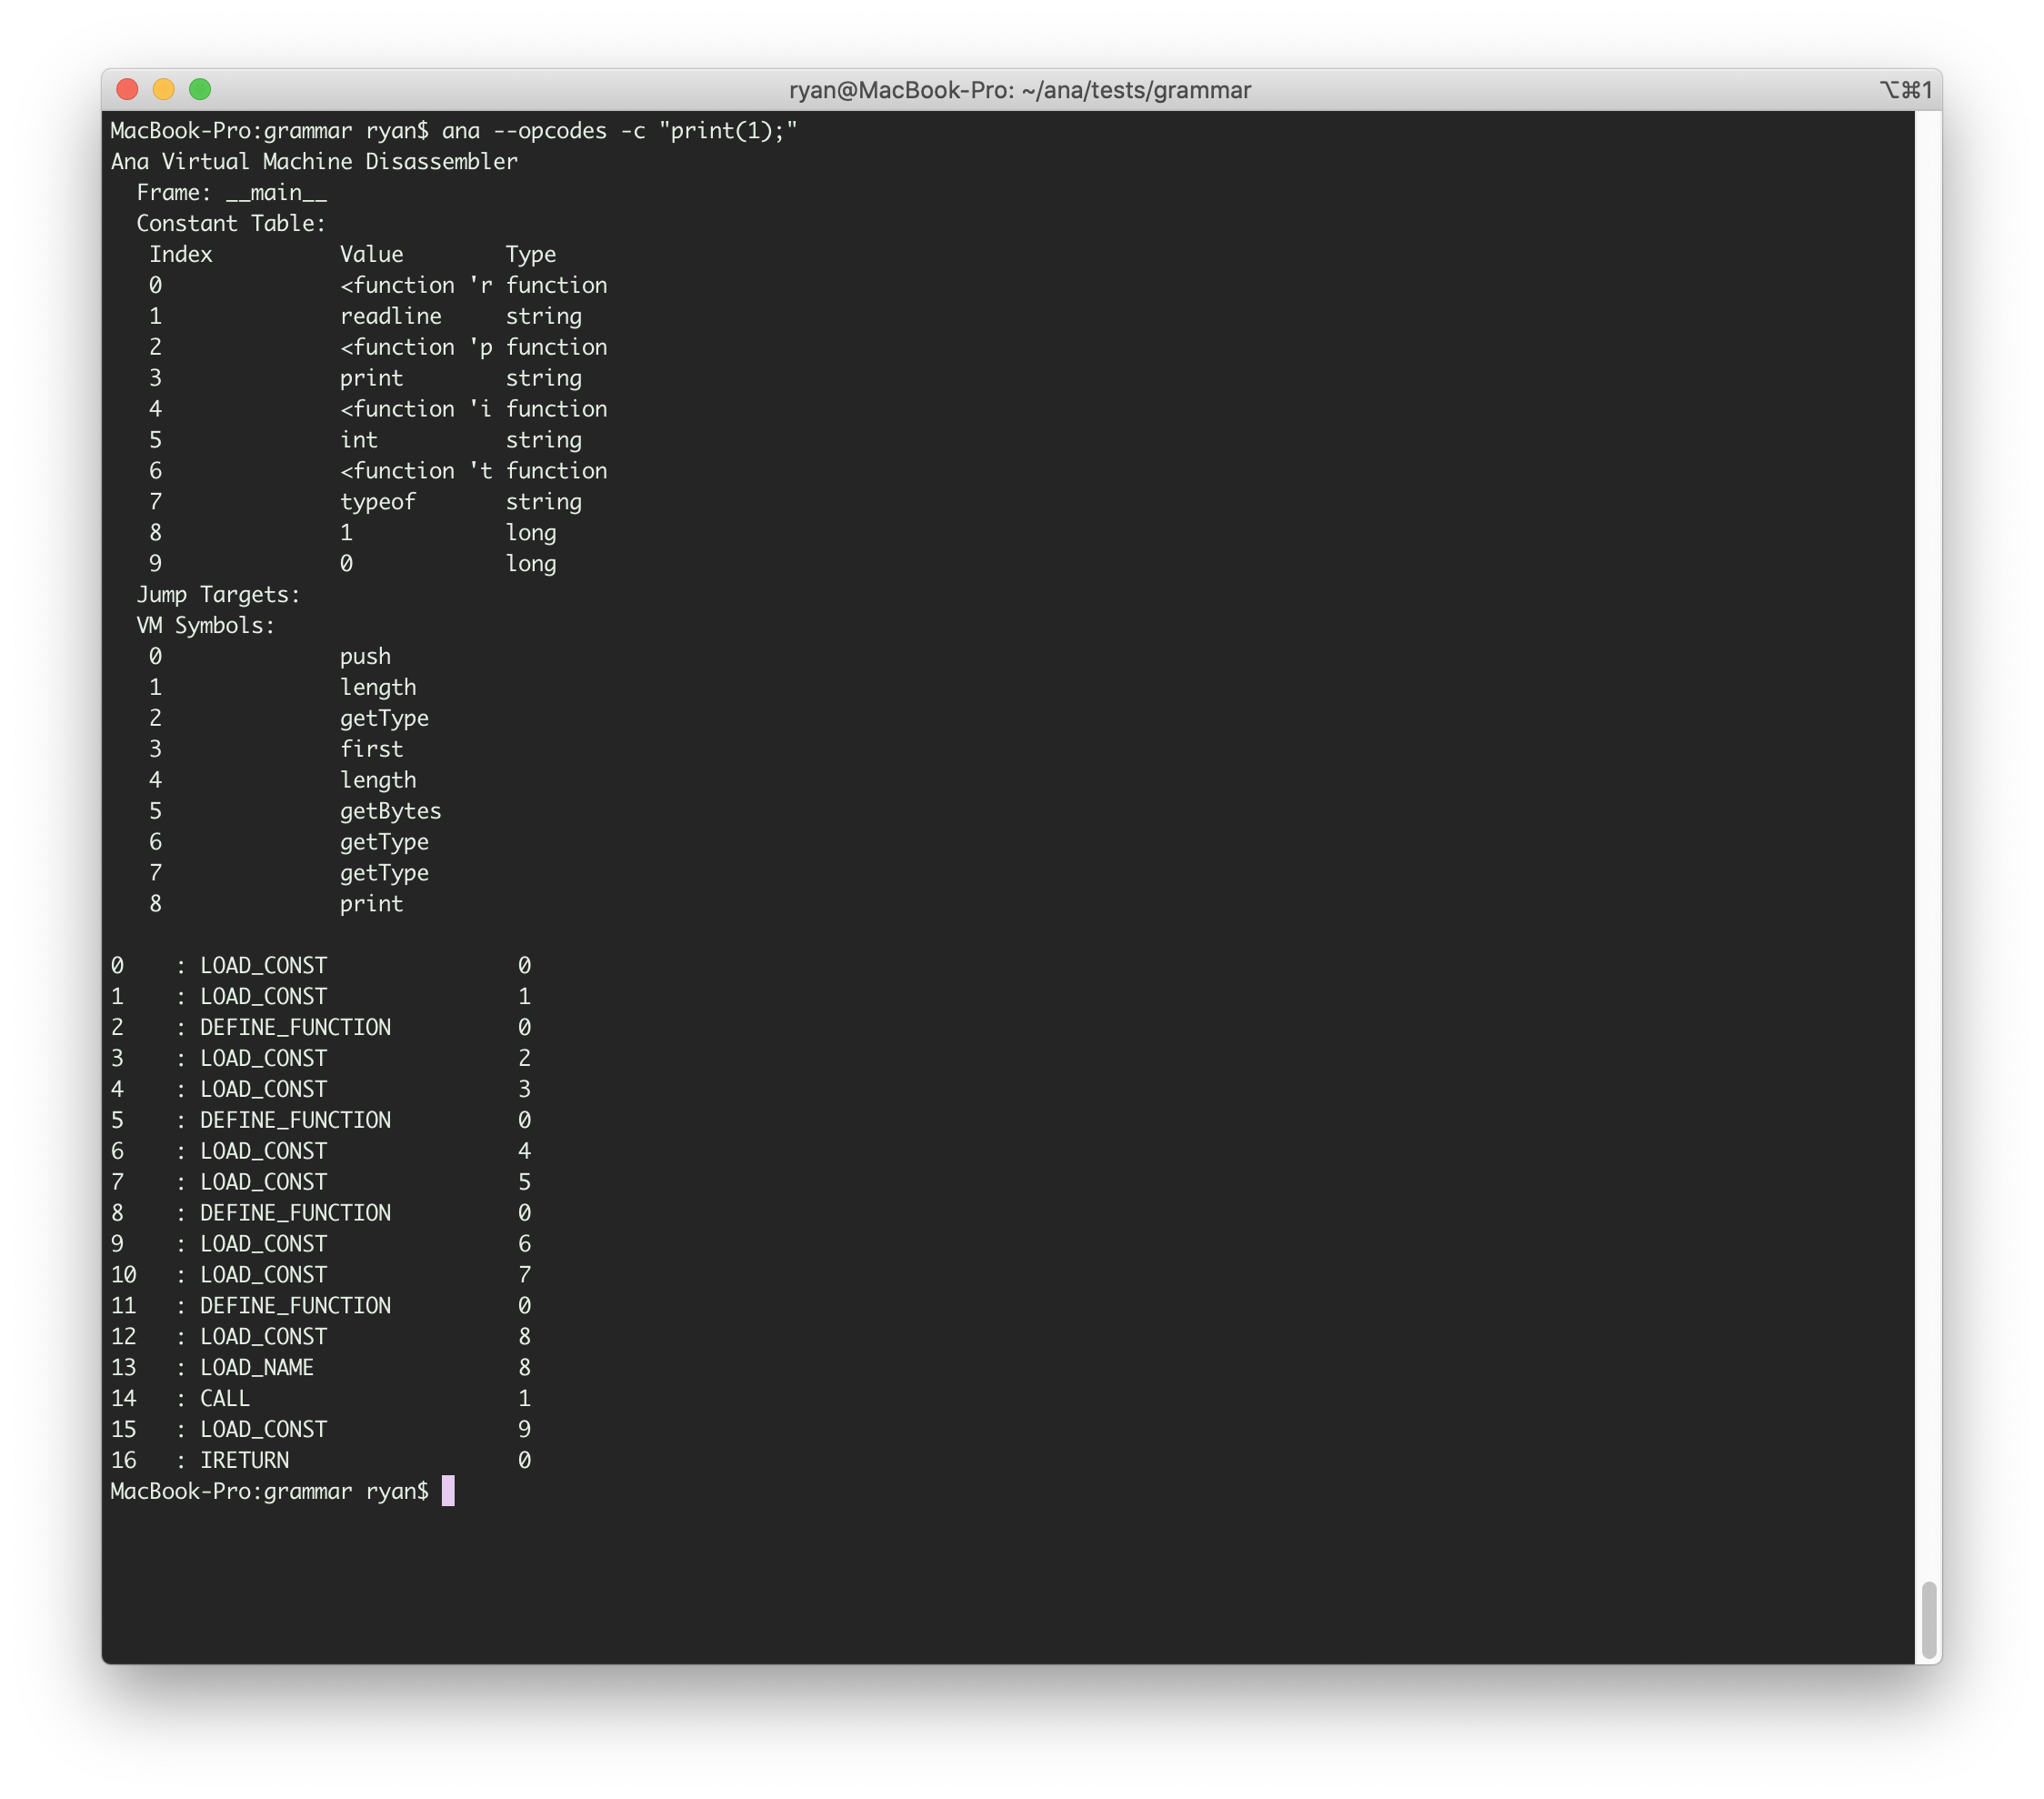Click the string type of 'readline'
Screen dimensions: 2044x1799
click(544, 317)
